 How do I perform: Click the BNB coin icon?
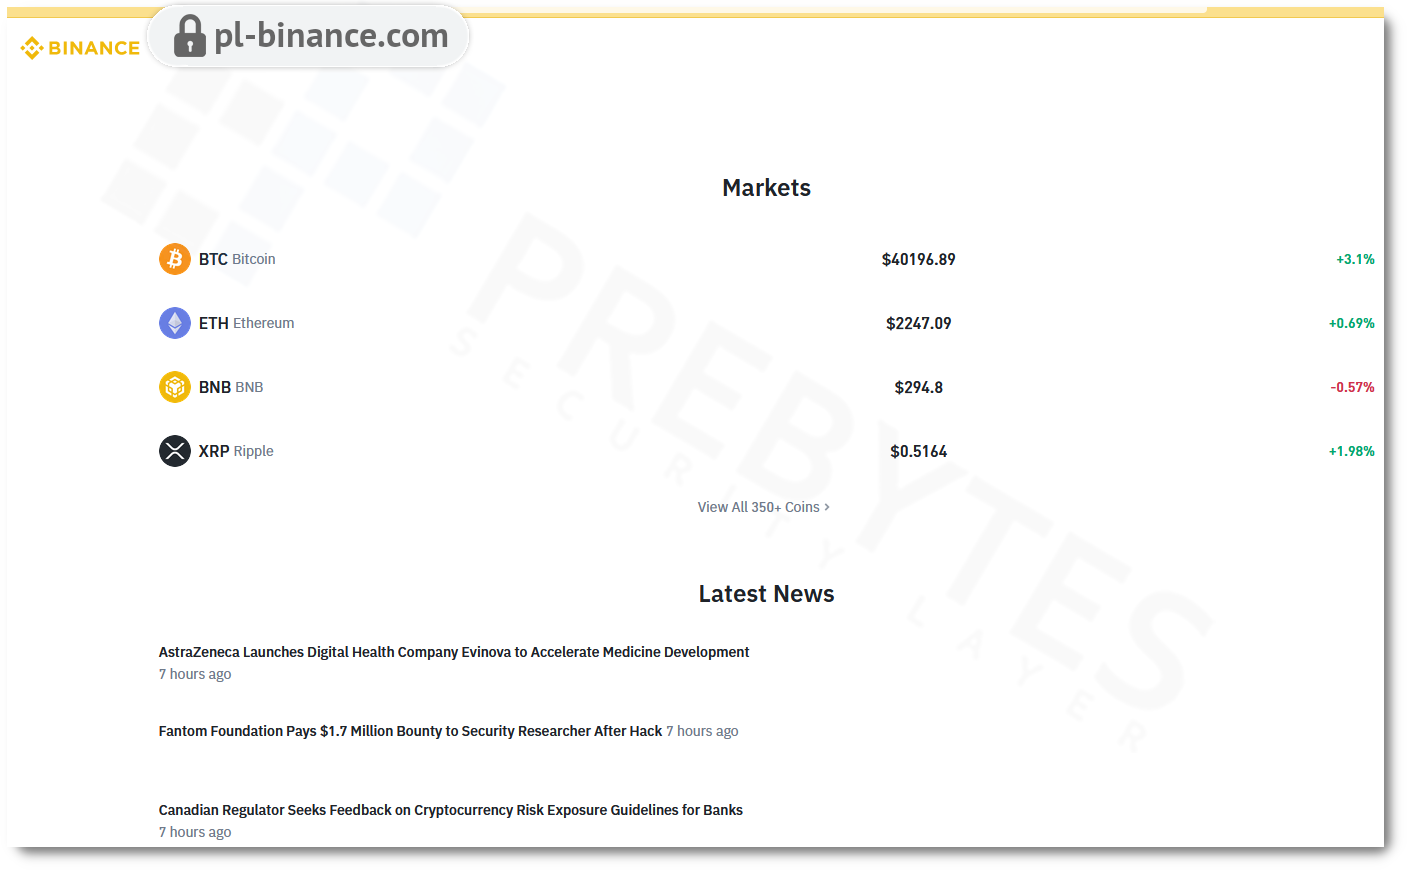click(175, 387)
